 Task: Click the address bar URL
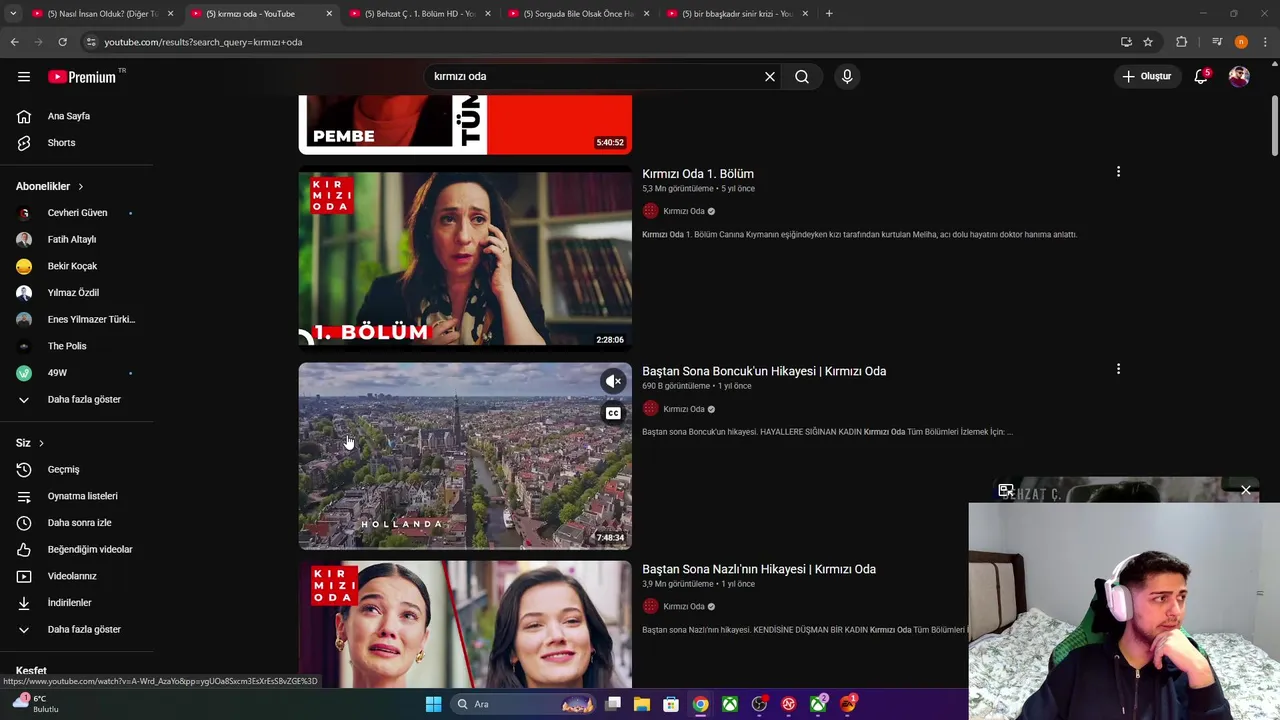coord(203,42)
